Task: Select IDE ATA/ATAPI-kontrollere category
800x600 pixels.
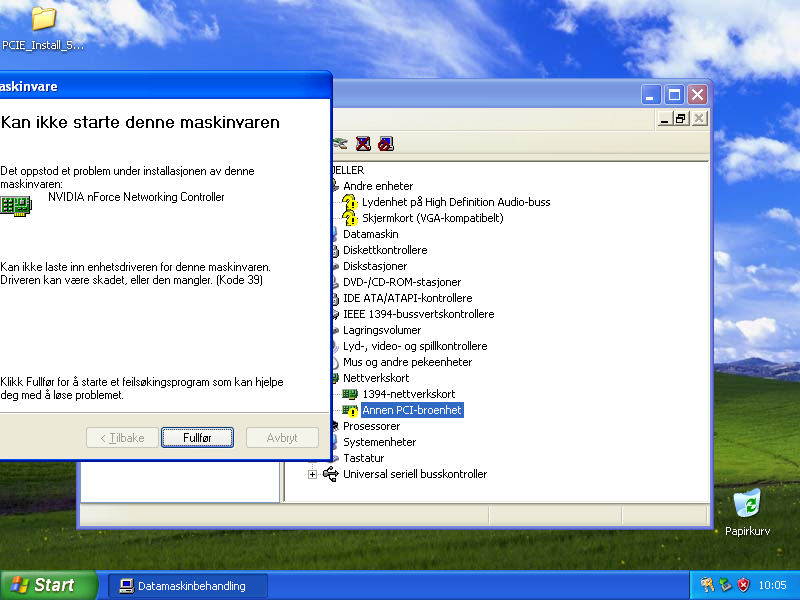Action: pyautogui.click(x=408, y=298)
